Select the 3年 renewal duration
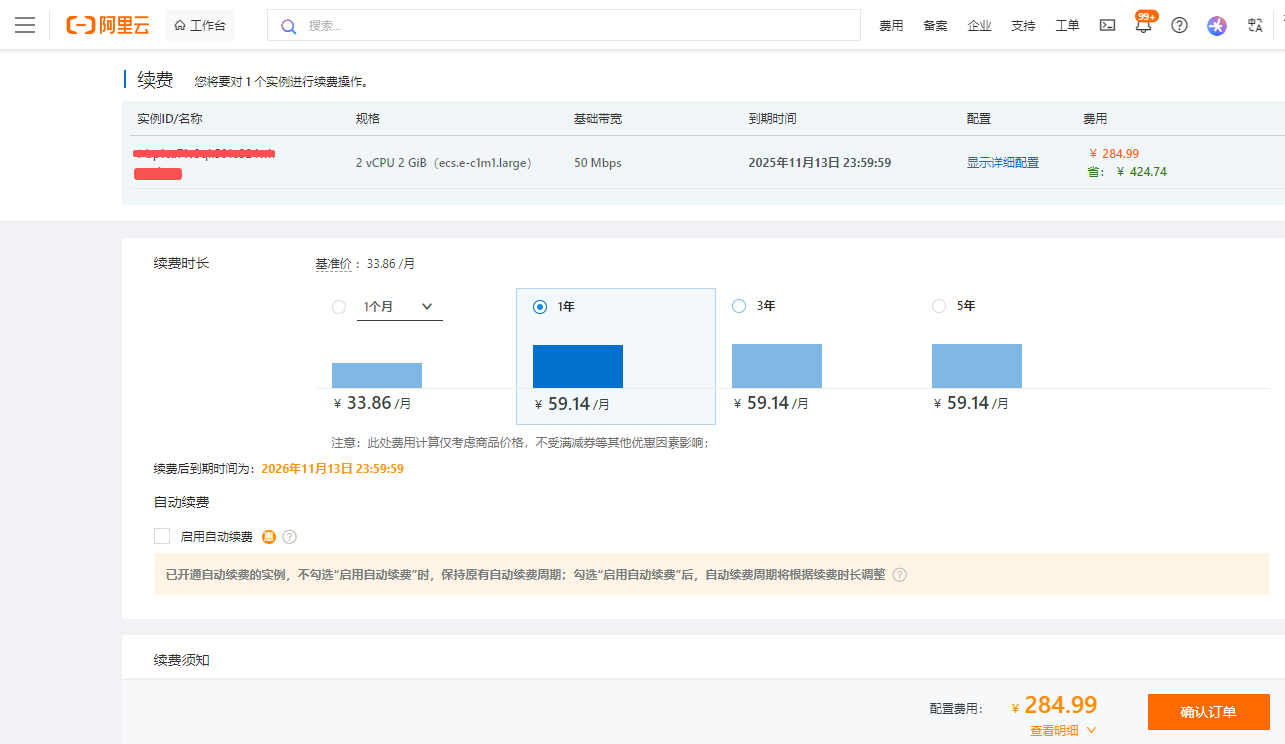 pyautogui.click(x=739, y=306)
